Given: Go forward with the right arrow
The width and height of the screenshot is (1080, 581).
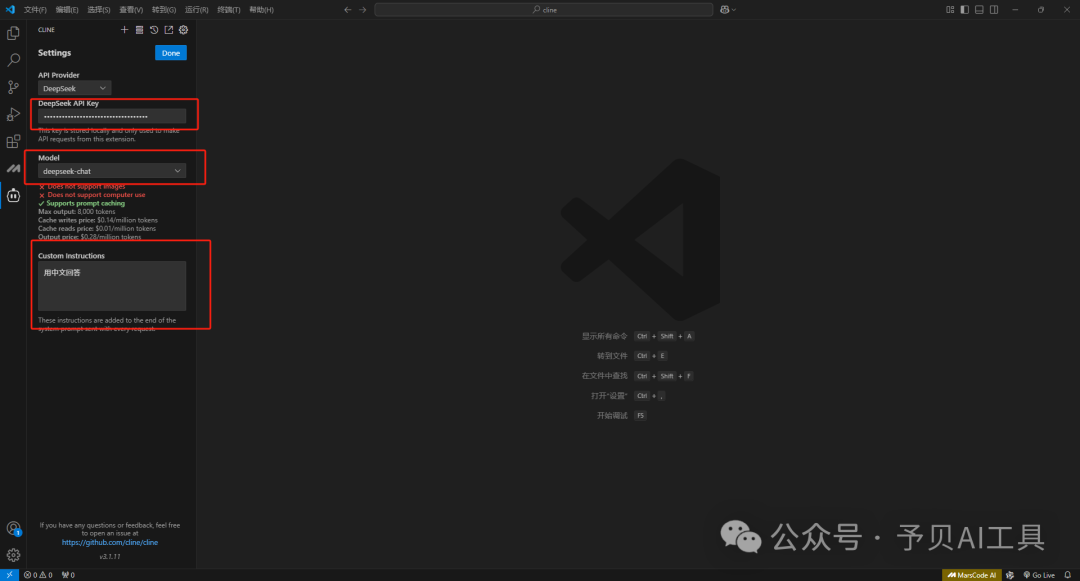Looking at the screenshot, I should click(363, 10).
